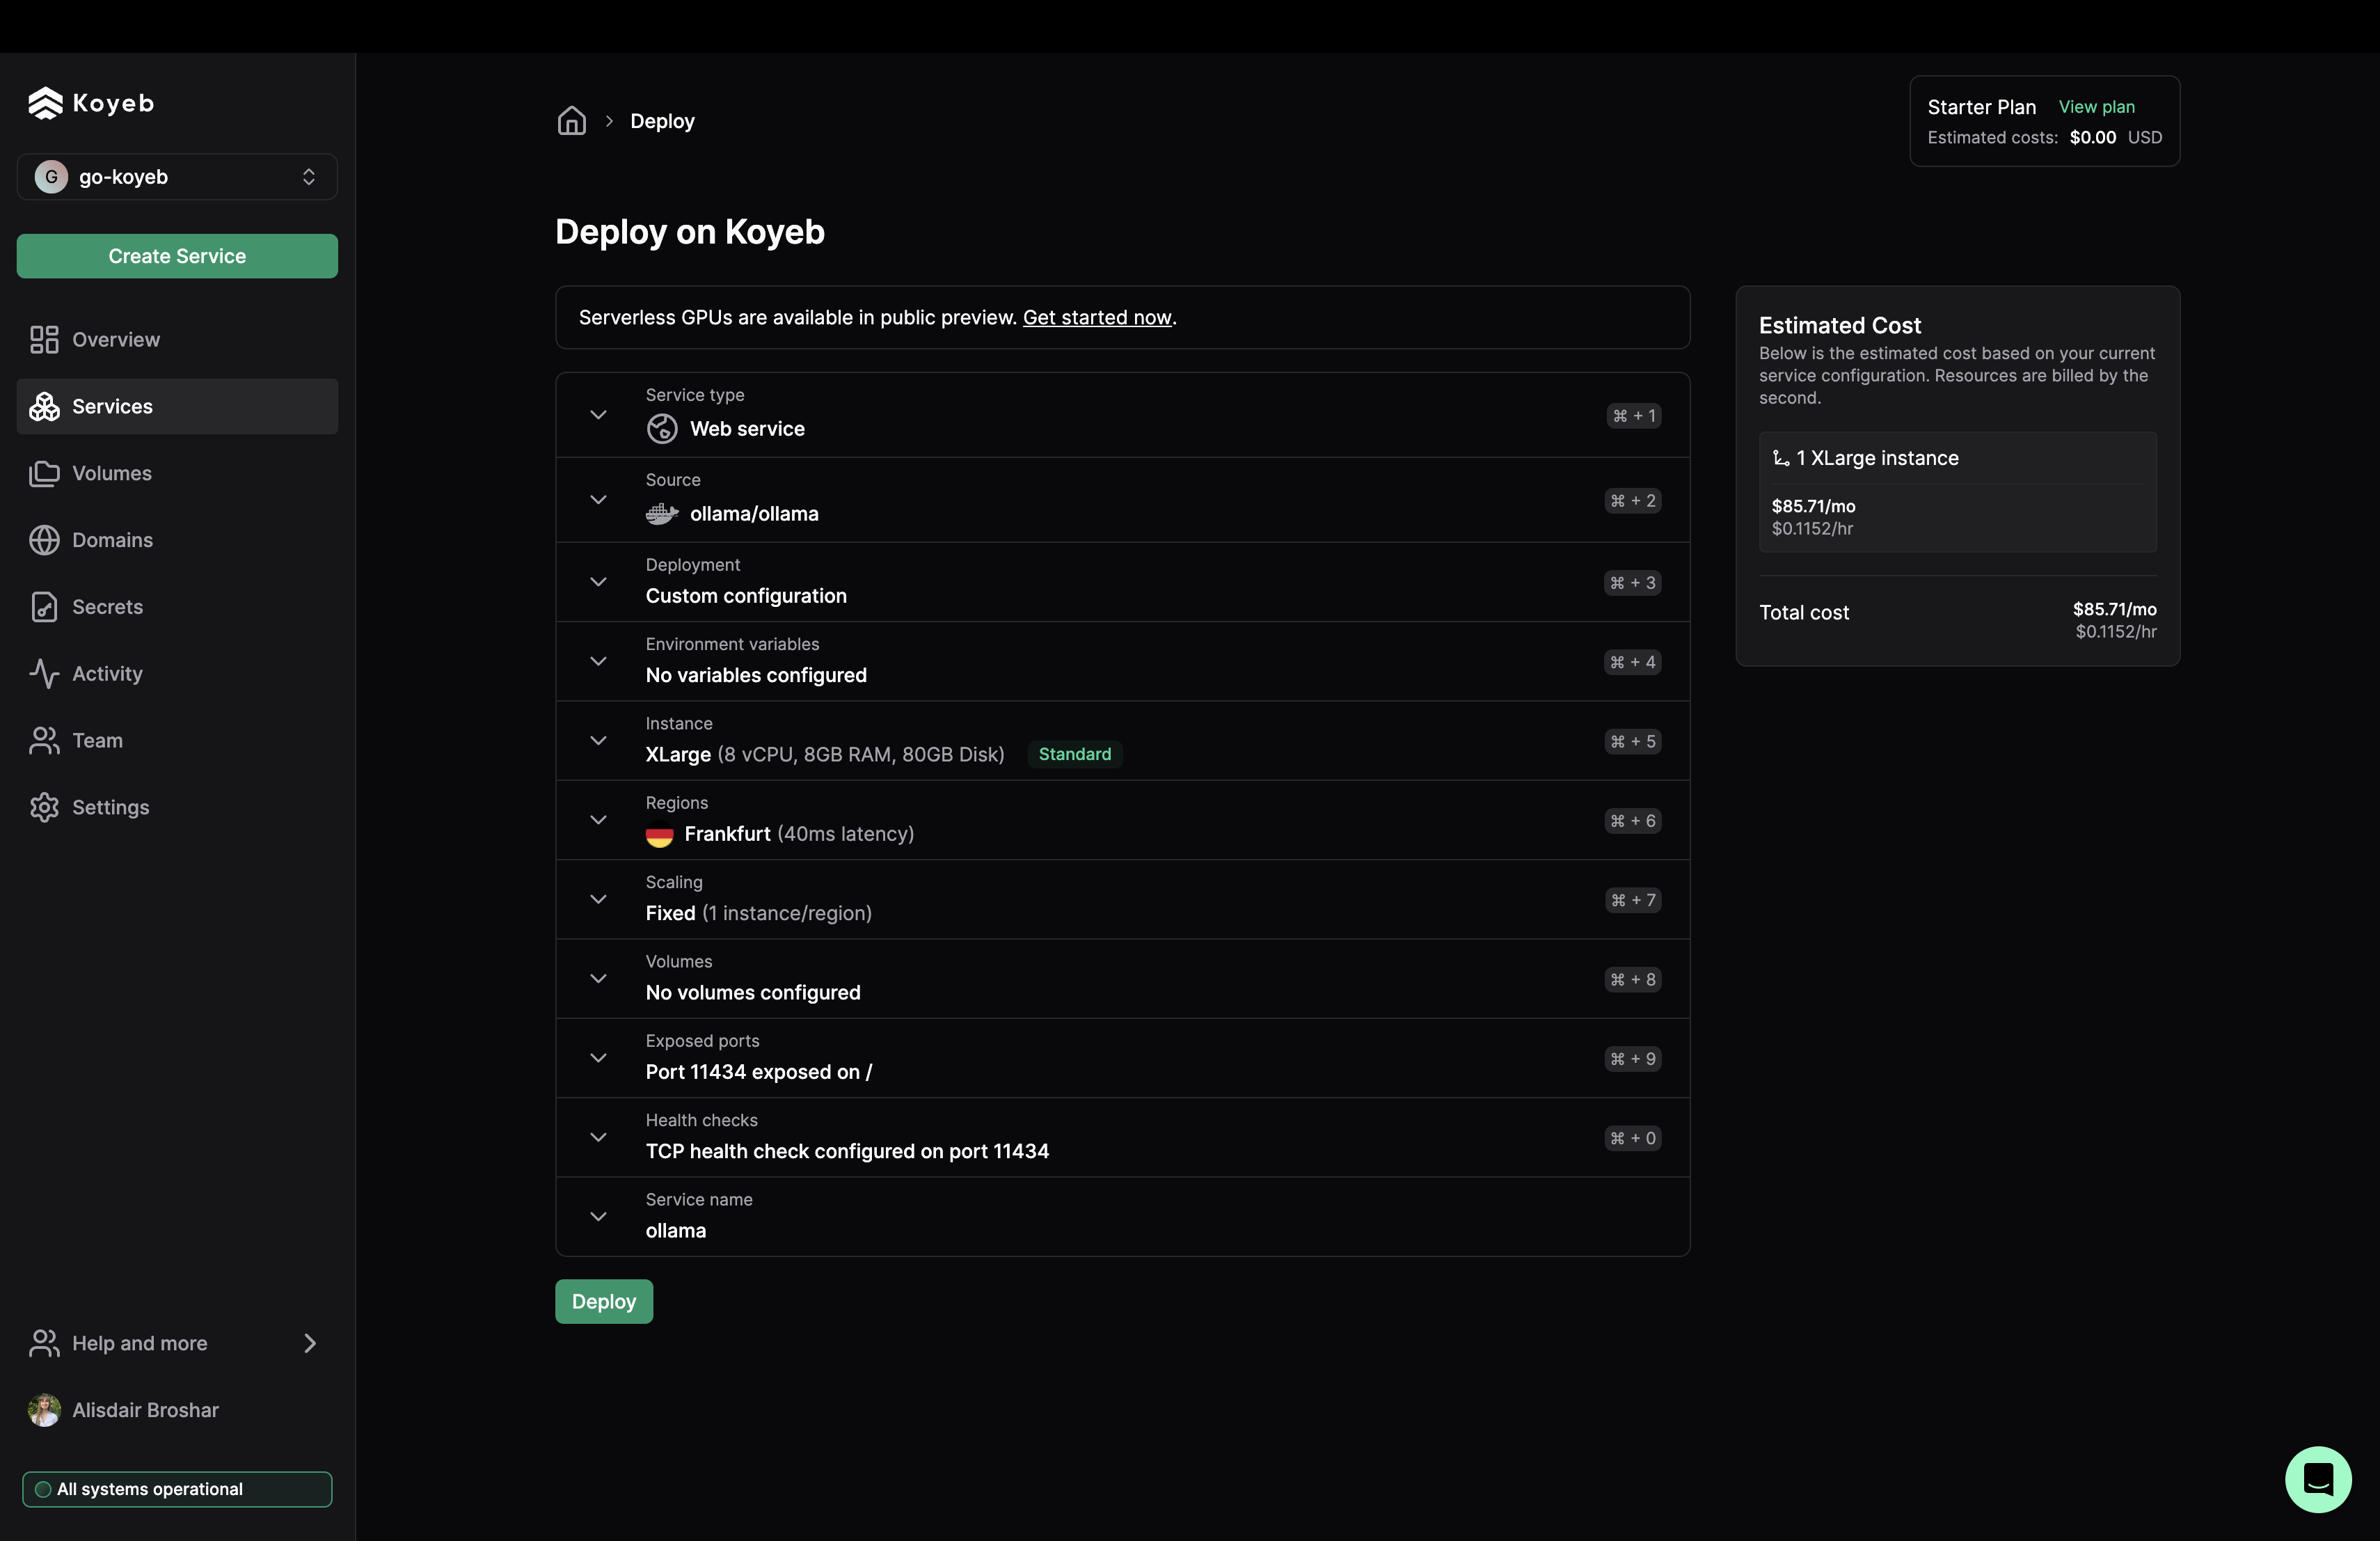Viewport: 2380px width, 1541px height.
Task: Click the Create Service button
Action: (x=177, y=256)
